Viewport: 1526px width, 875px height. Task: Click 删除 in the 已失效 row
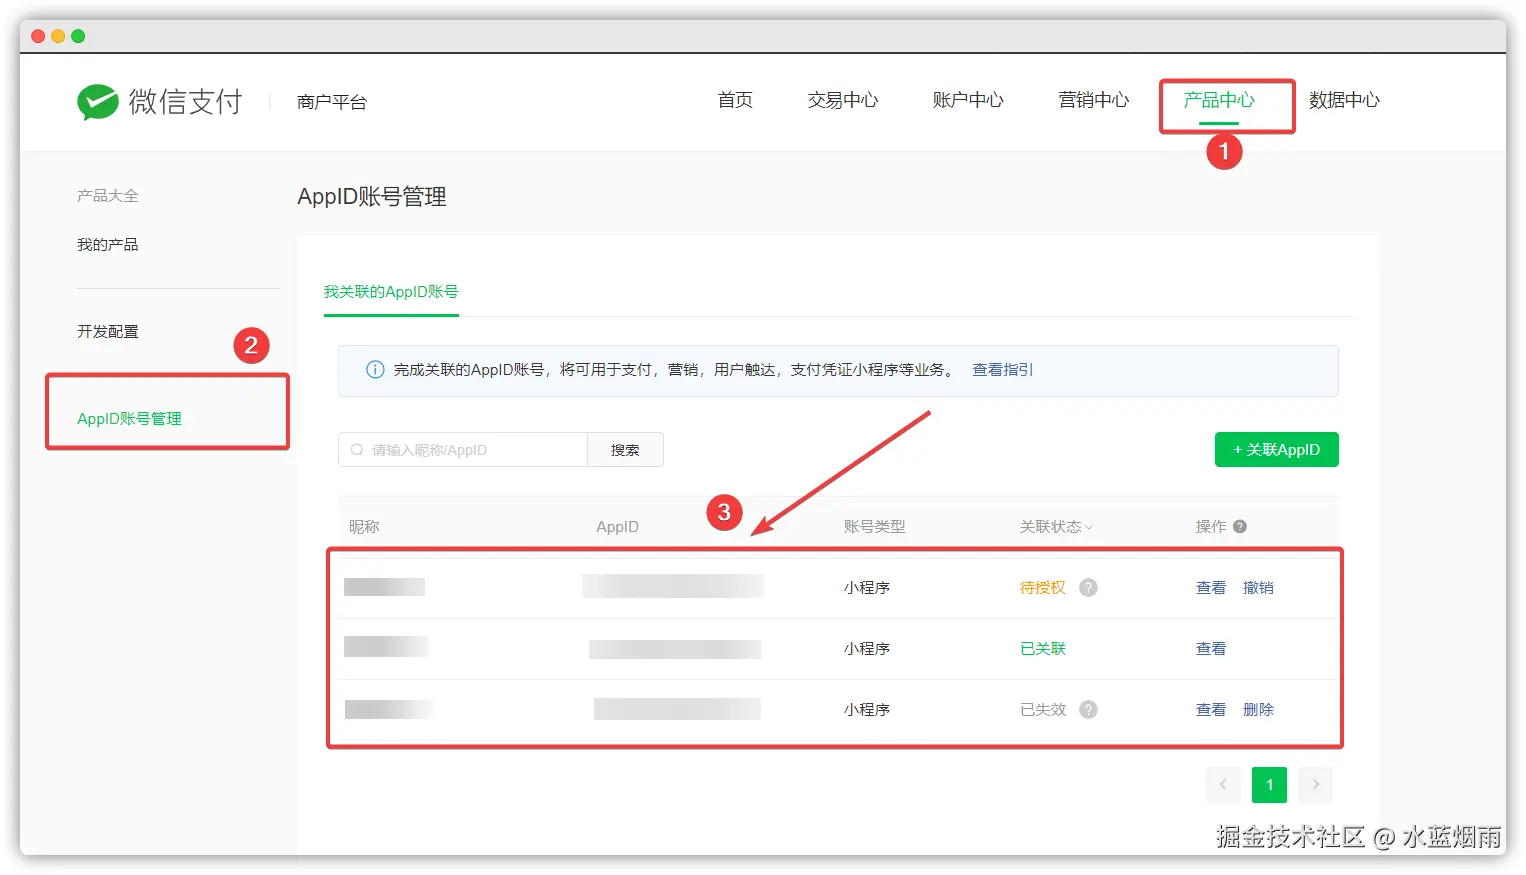click(1258, 710)
